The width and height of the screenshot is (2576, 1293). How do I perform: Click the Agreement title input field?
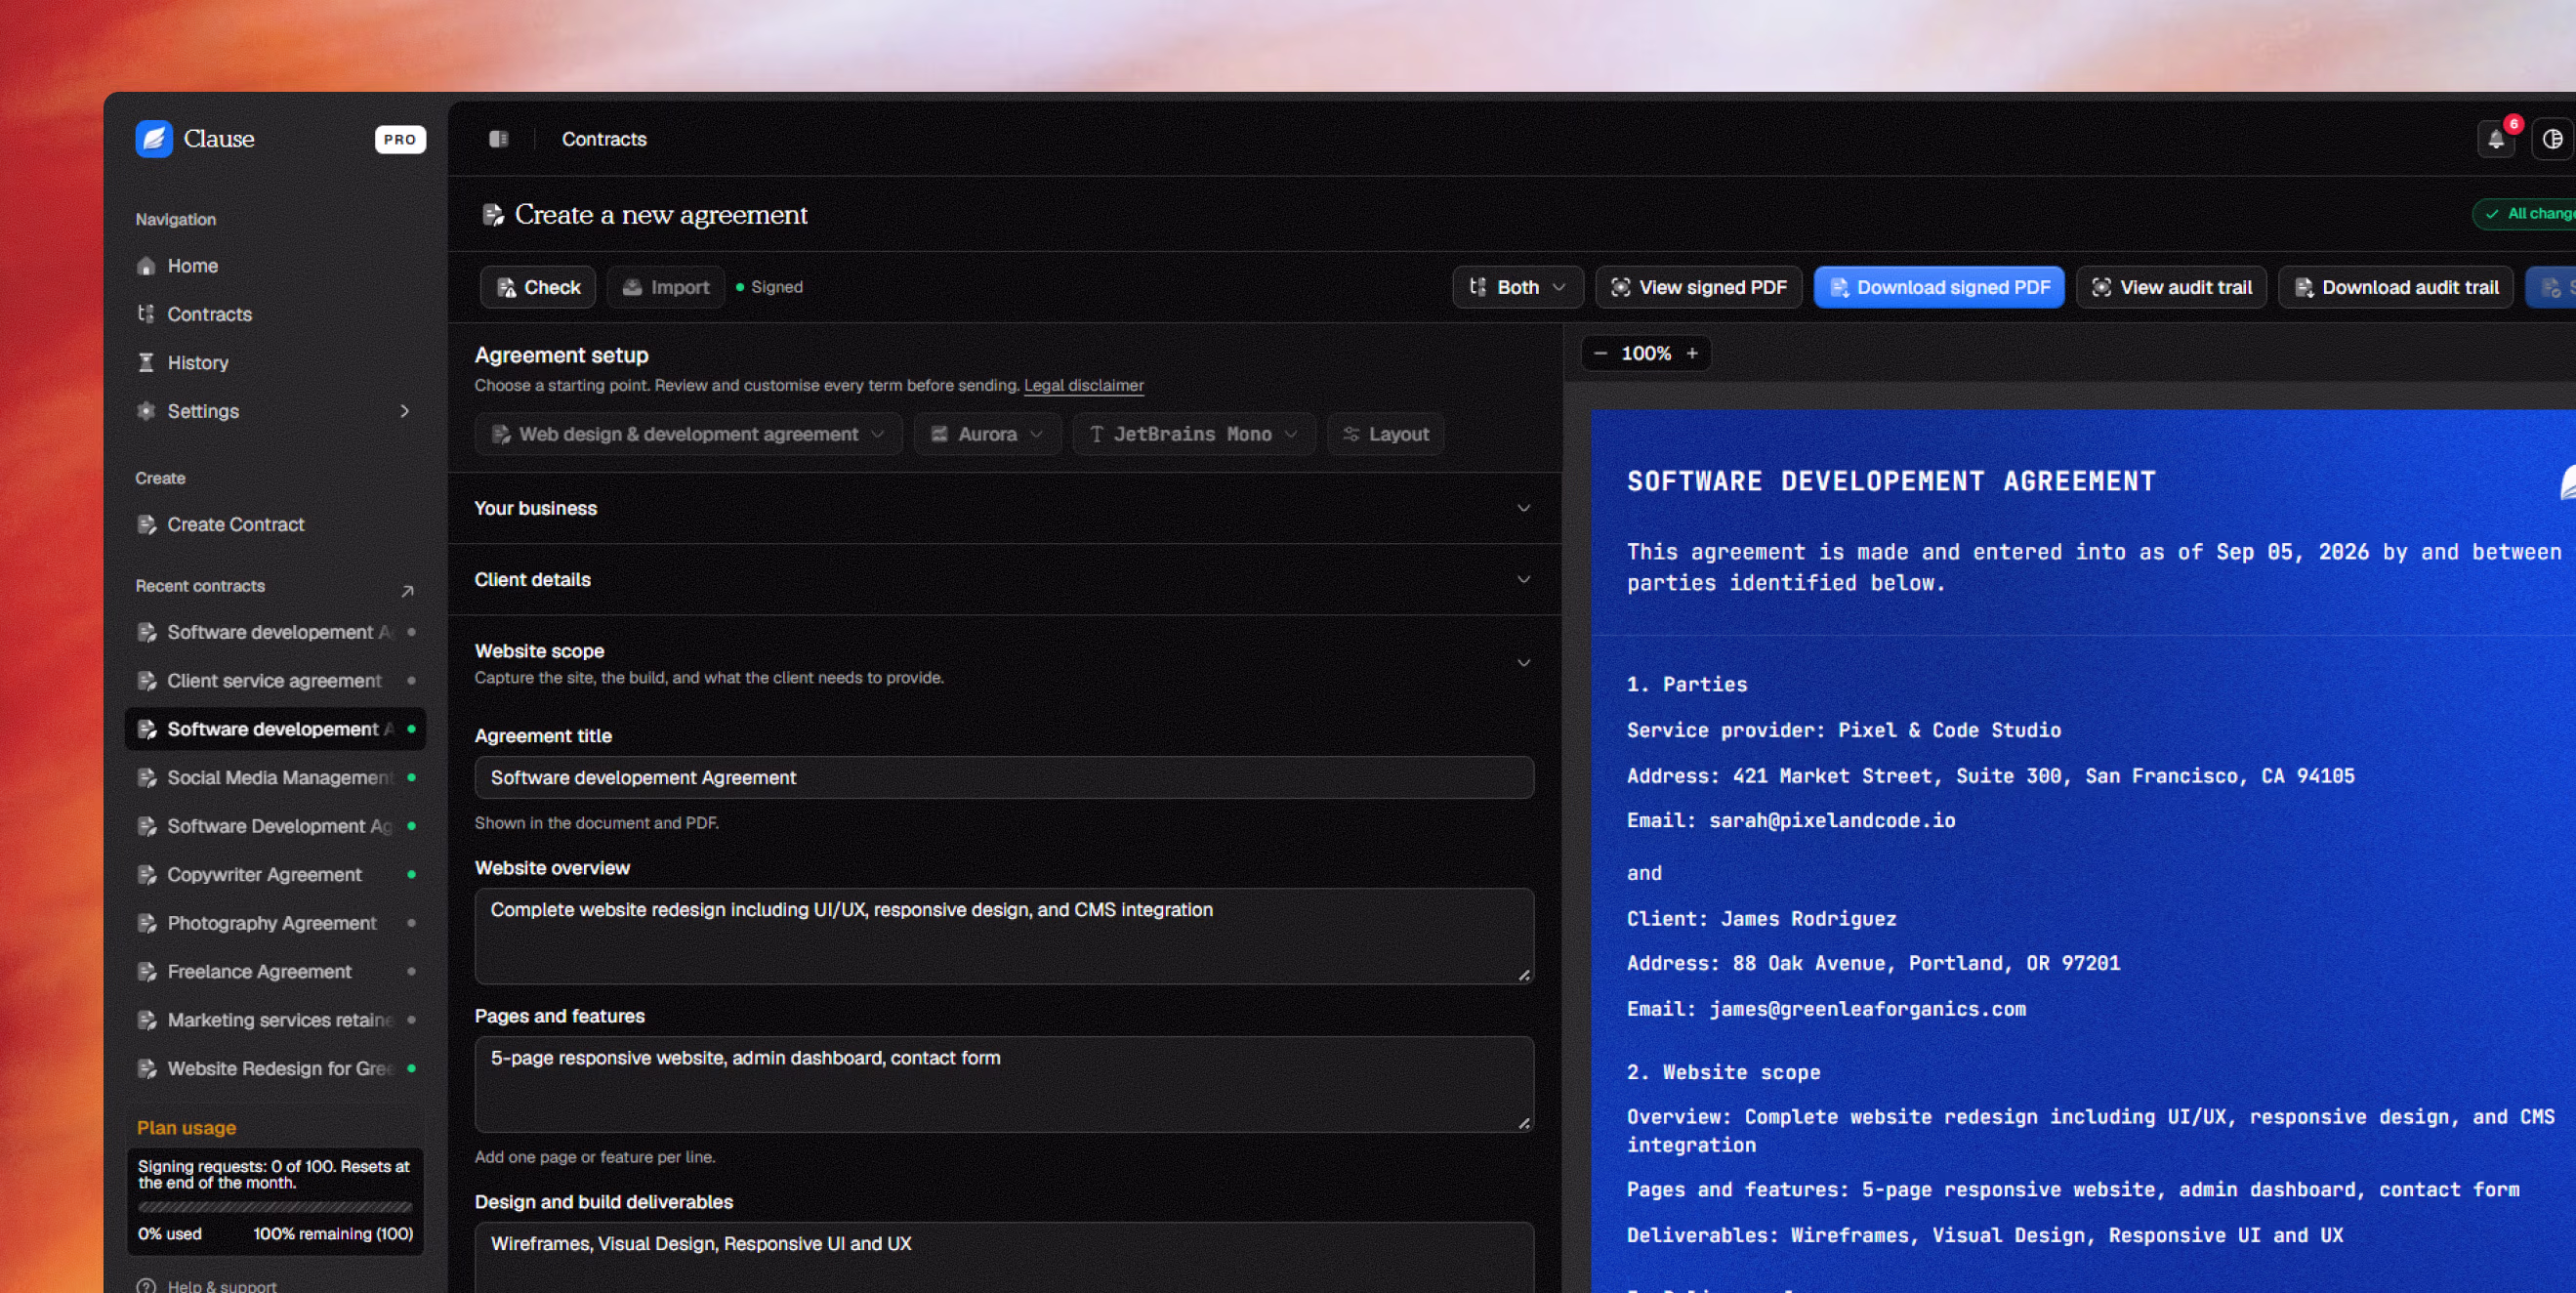pyautogui.click(x=1004, y=778)
